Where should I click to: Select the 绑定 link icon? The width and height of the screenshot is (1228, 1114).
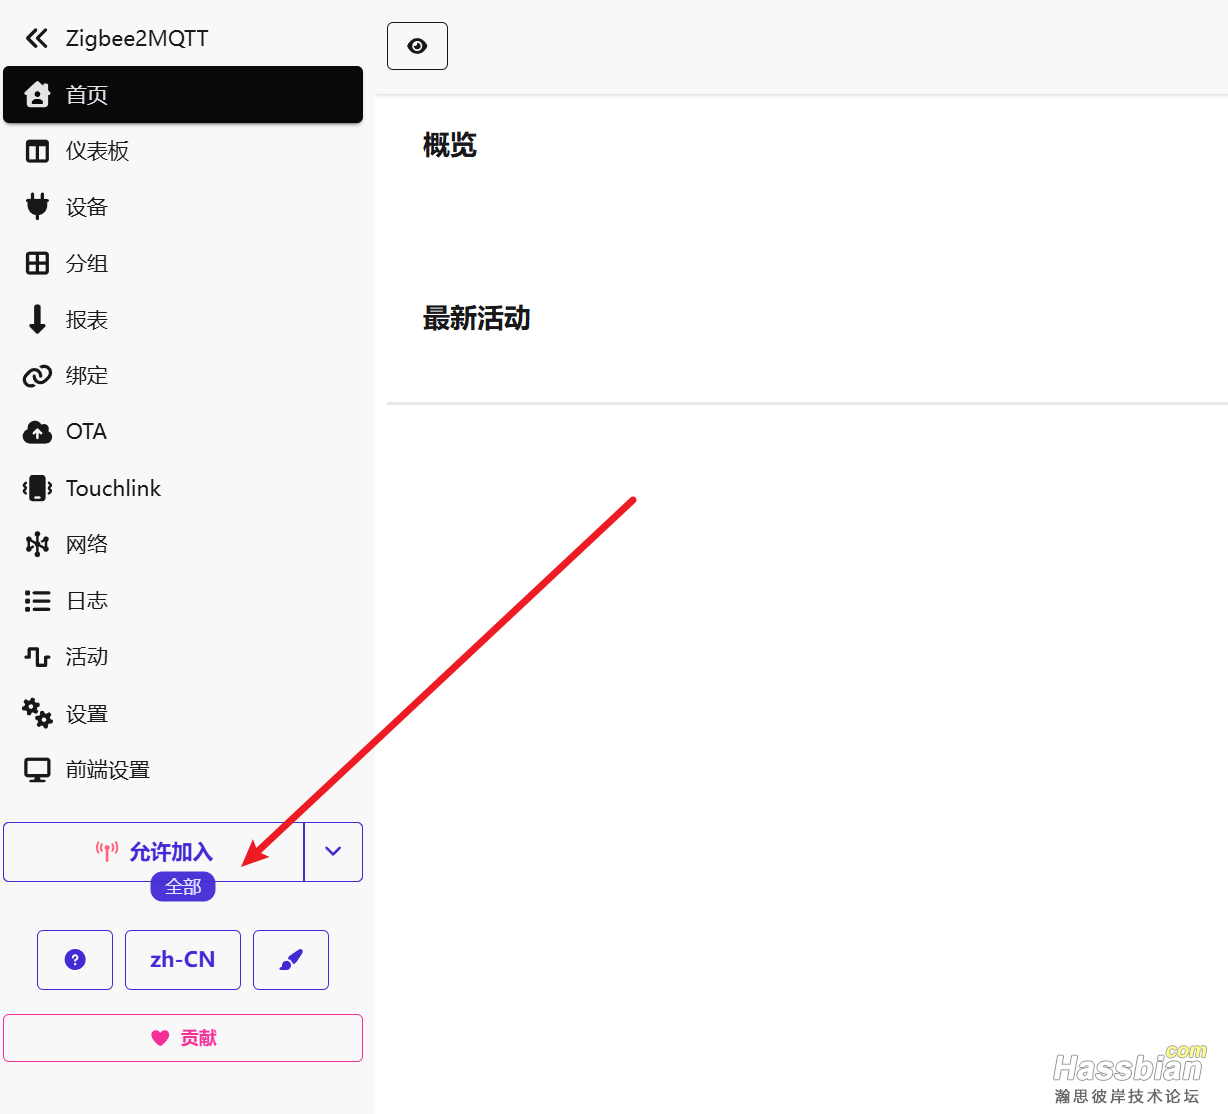[37, 376]
